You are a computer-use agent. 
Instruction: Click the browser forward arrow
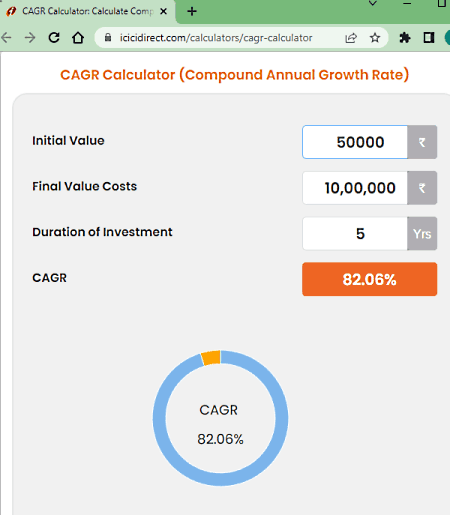pyautogui.click(x=30, y=38)
